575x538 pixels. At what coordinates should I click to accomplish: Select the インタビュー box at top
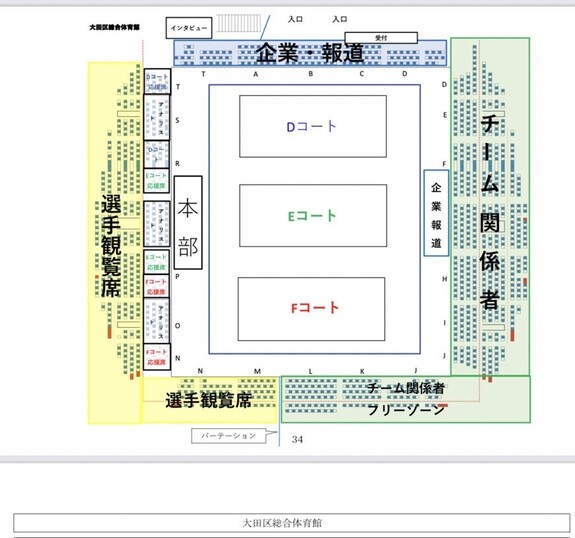tap(189, 28)
